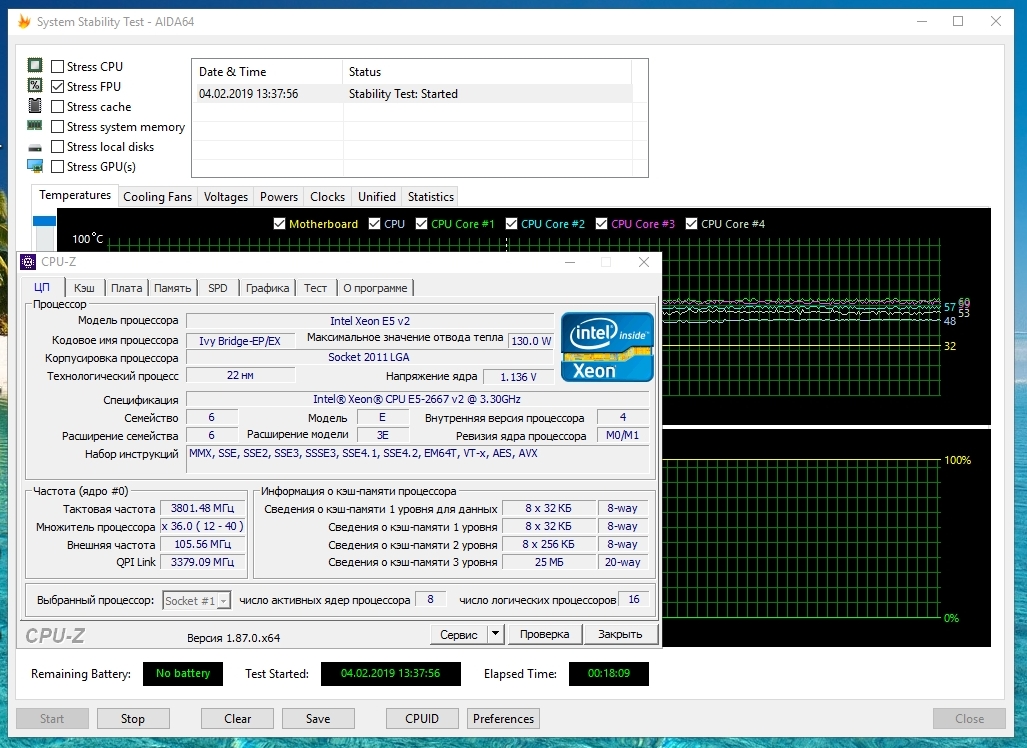Click the specification E5-2667 v2 field
The width and height of the screenshot is (1027, 748).
pos(417,399)
